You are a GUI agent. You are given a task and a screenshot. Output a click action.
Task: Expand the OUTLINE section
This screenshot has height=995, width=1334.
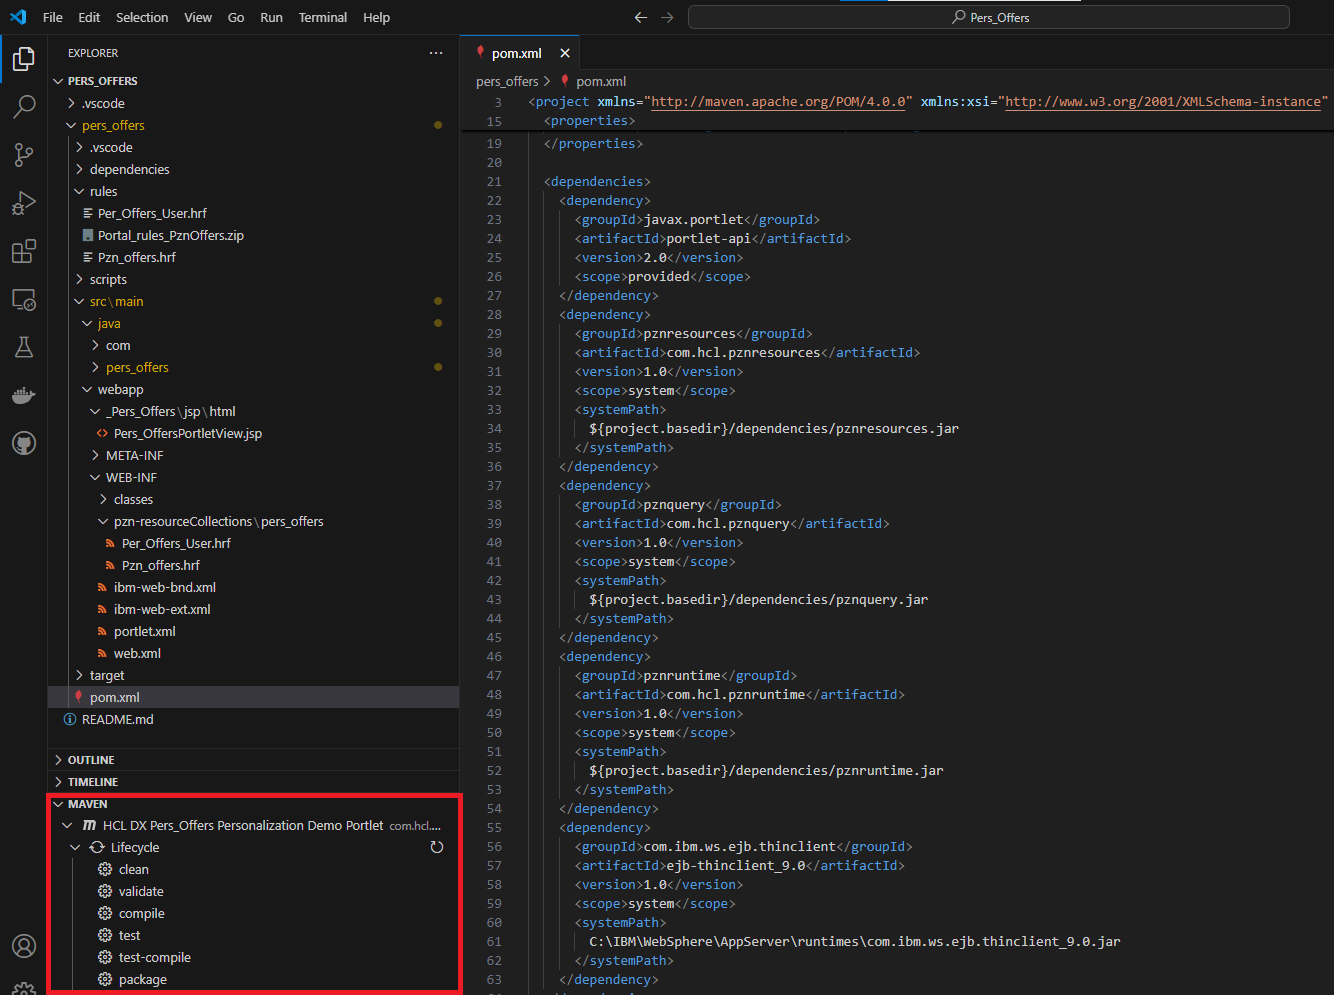[x=90, y=760]
